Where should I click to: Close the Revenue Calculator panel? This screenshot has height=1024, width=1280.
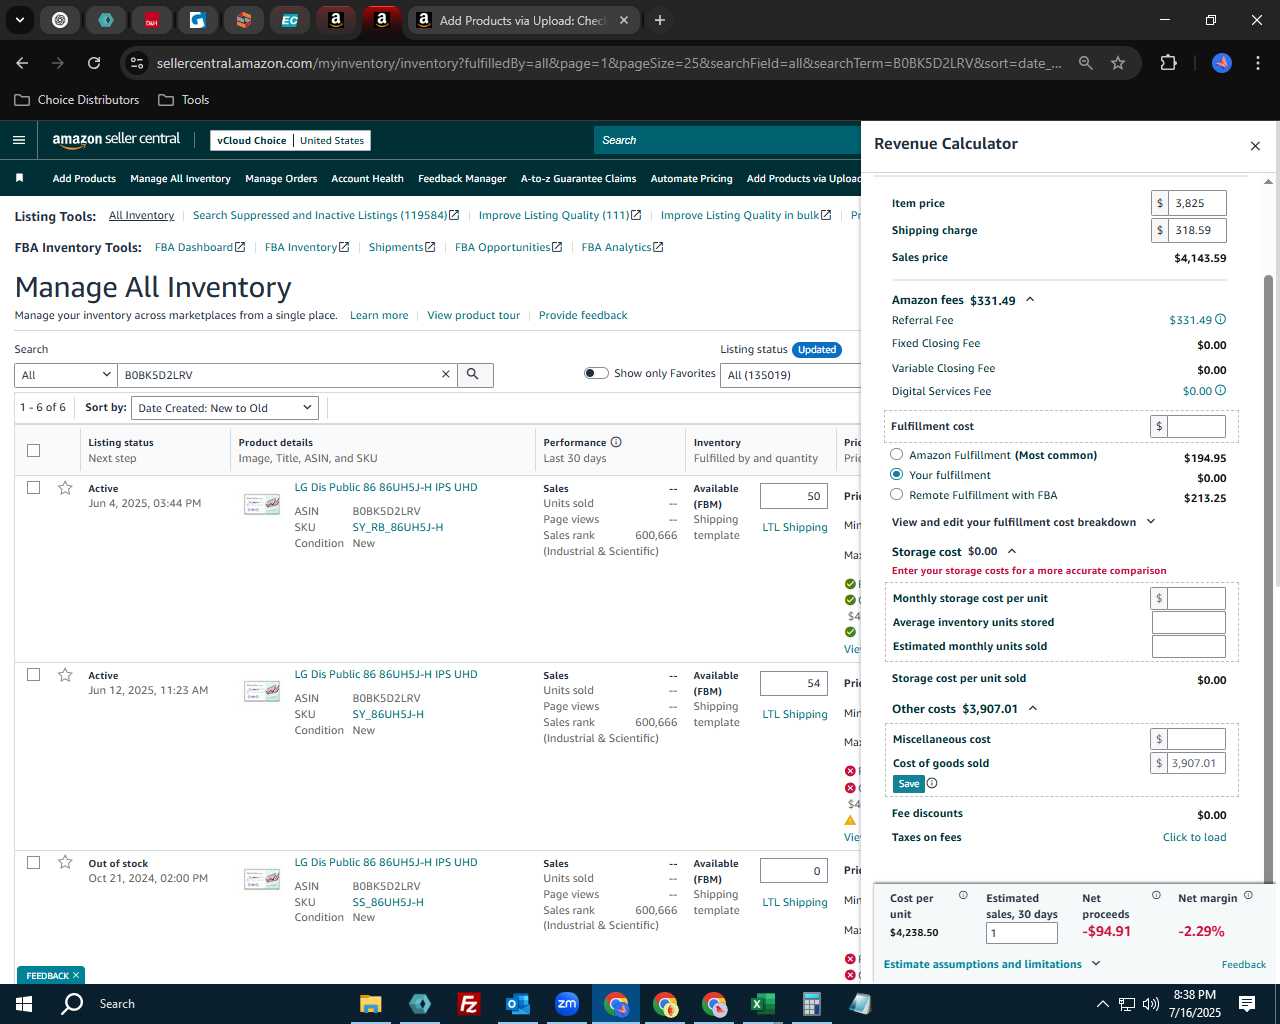[x=1255, y=146]
